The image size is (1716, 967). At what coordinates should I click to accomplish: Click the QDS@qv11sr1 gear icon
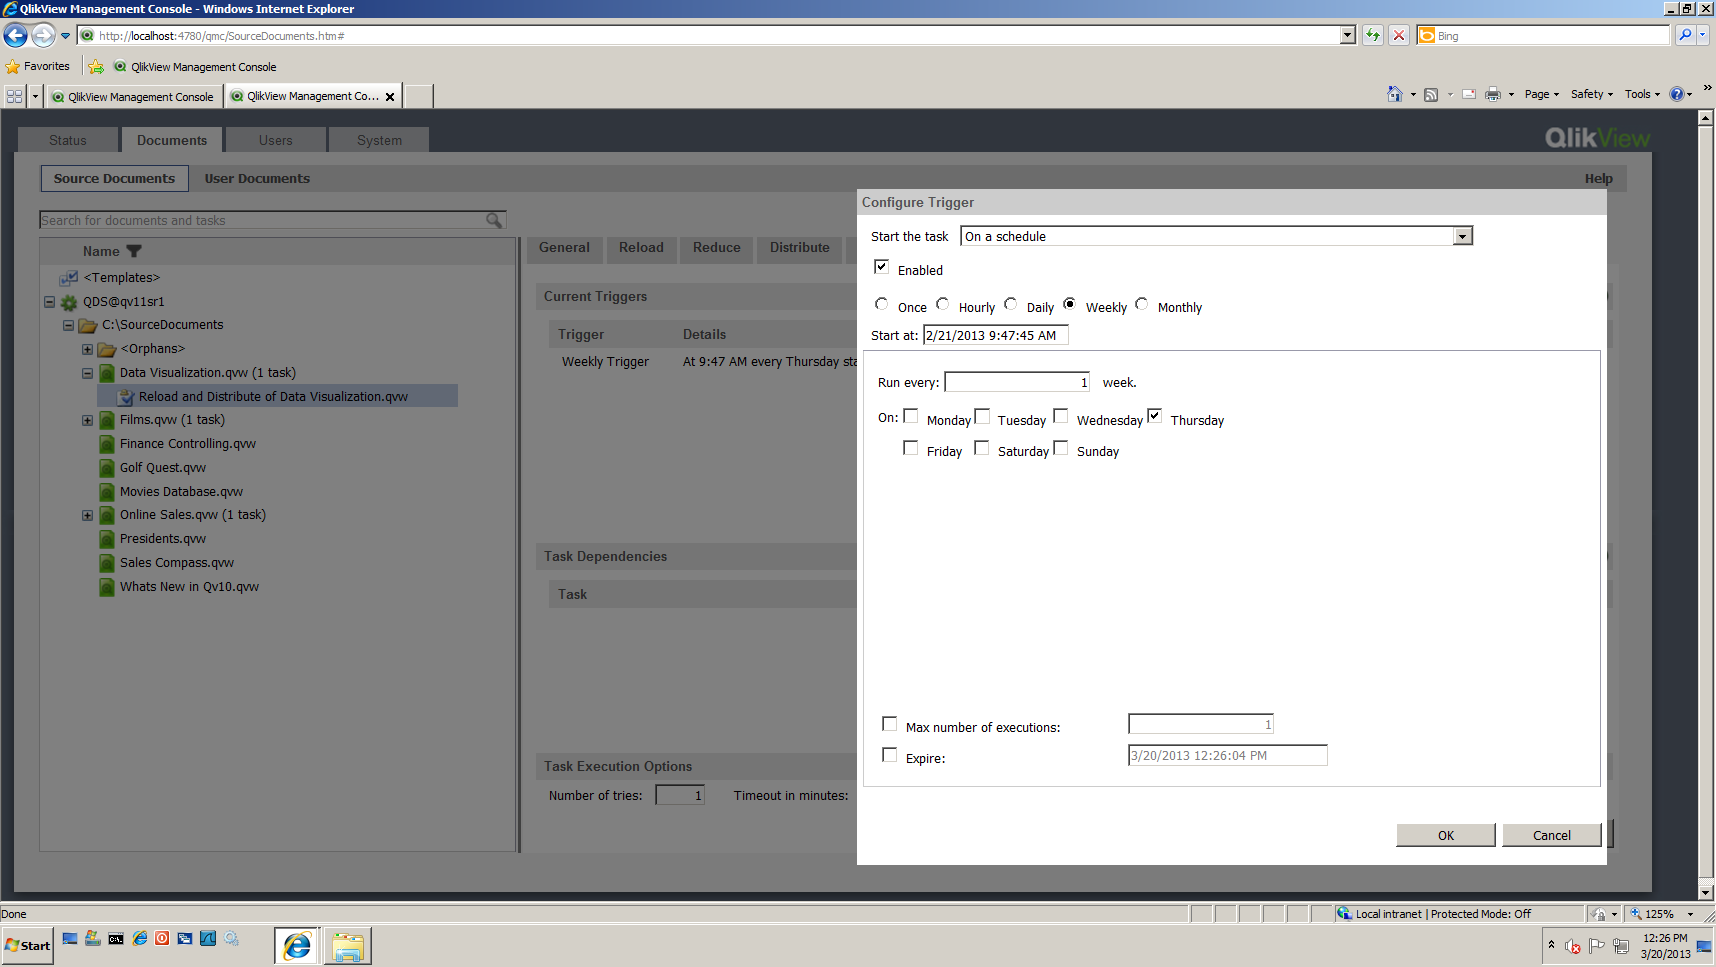click(68, 301)
